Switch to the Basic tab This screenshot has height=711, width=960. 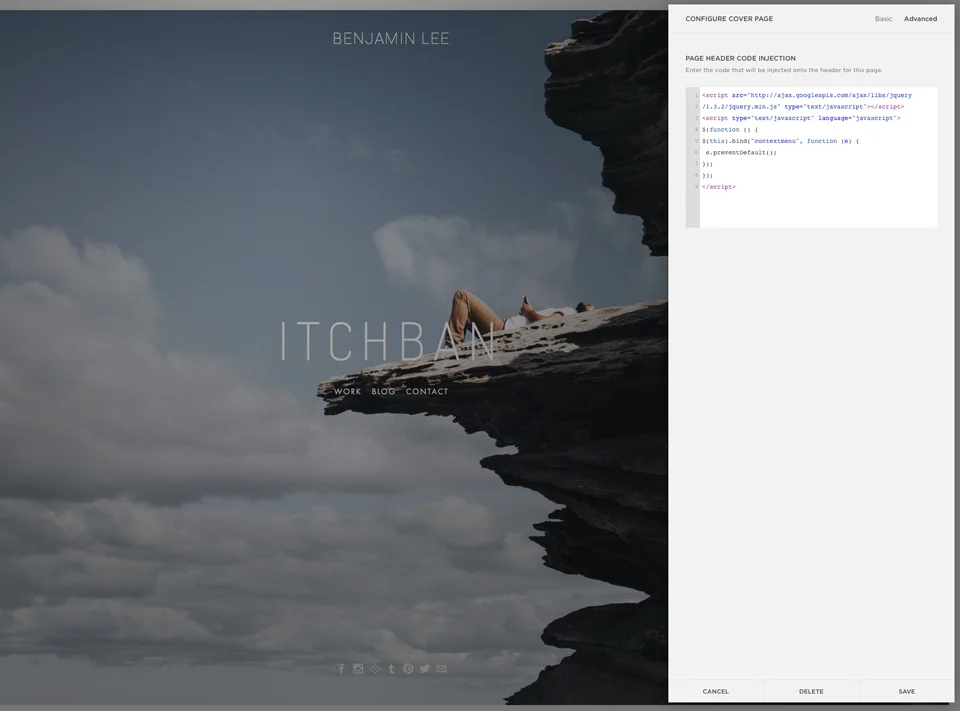click(883, 19)
